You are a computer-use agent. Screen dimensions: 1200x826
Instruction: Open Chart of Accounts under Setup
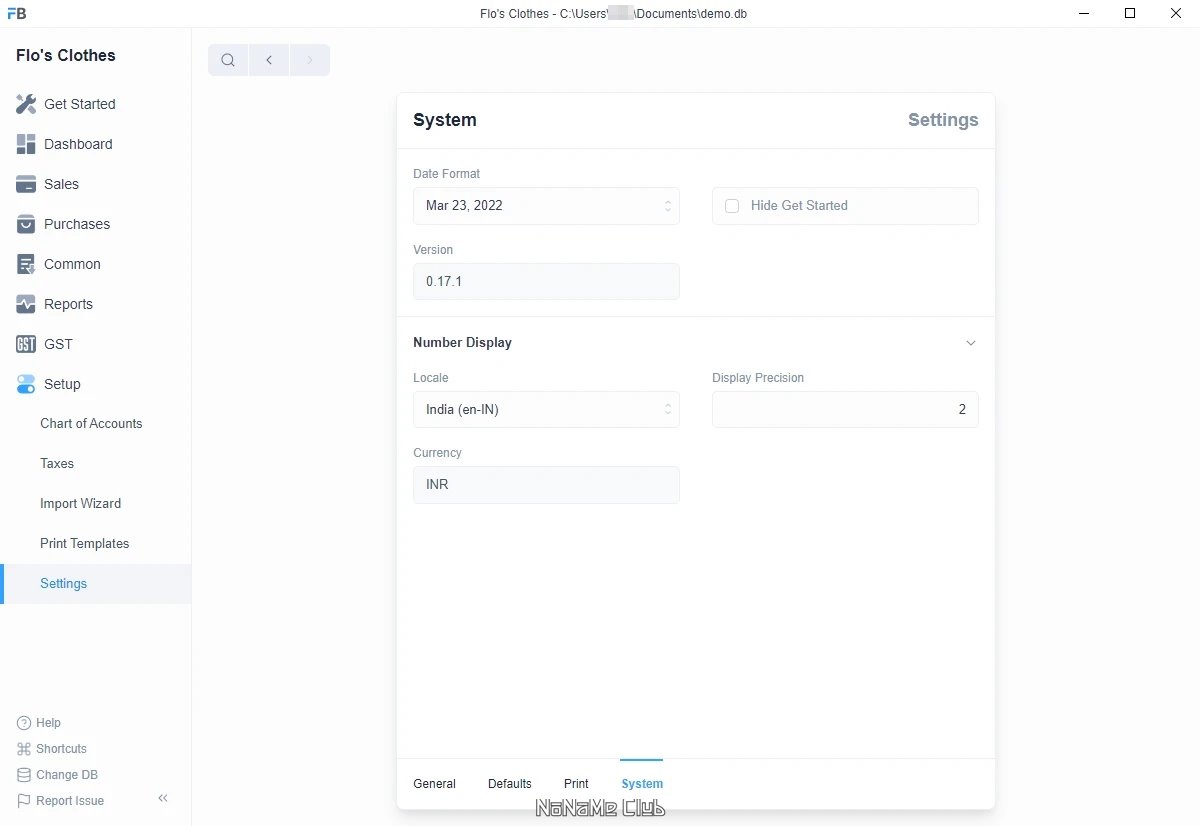point(91,424)
